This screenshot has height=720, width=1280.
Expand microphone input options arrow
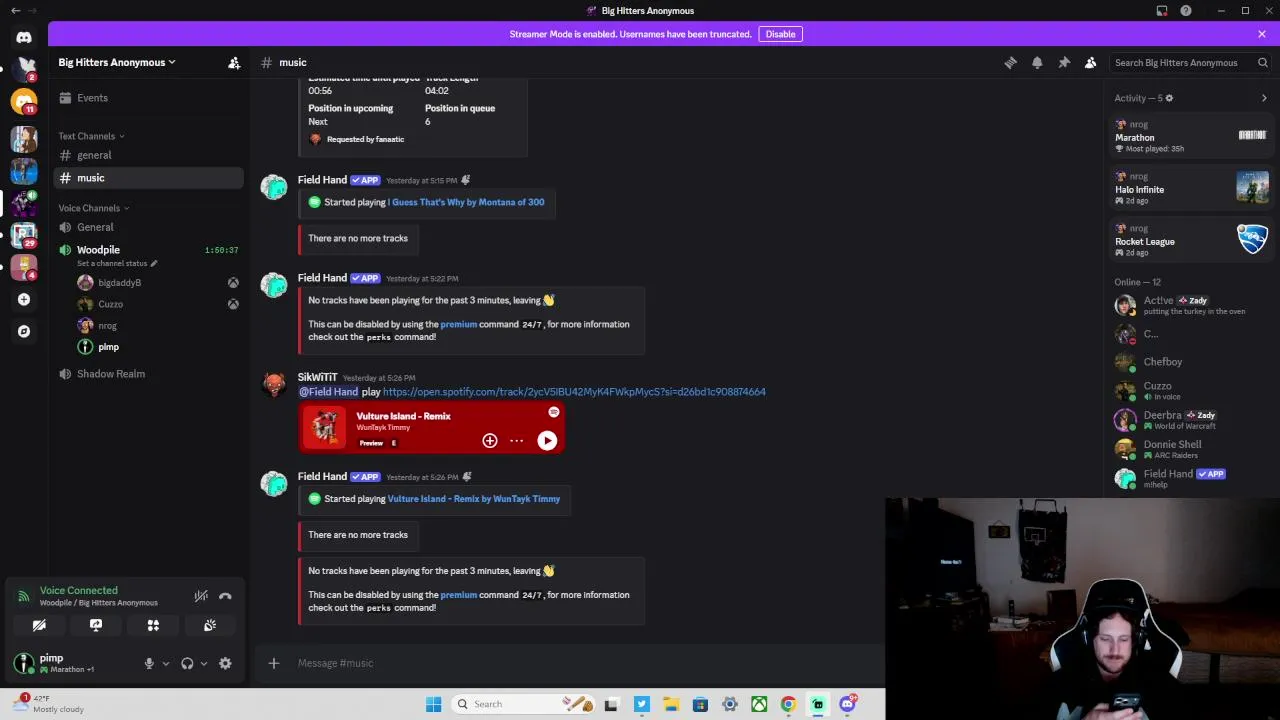point(166,663)
